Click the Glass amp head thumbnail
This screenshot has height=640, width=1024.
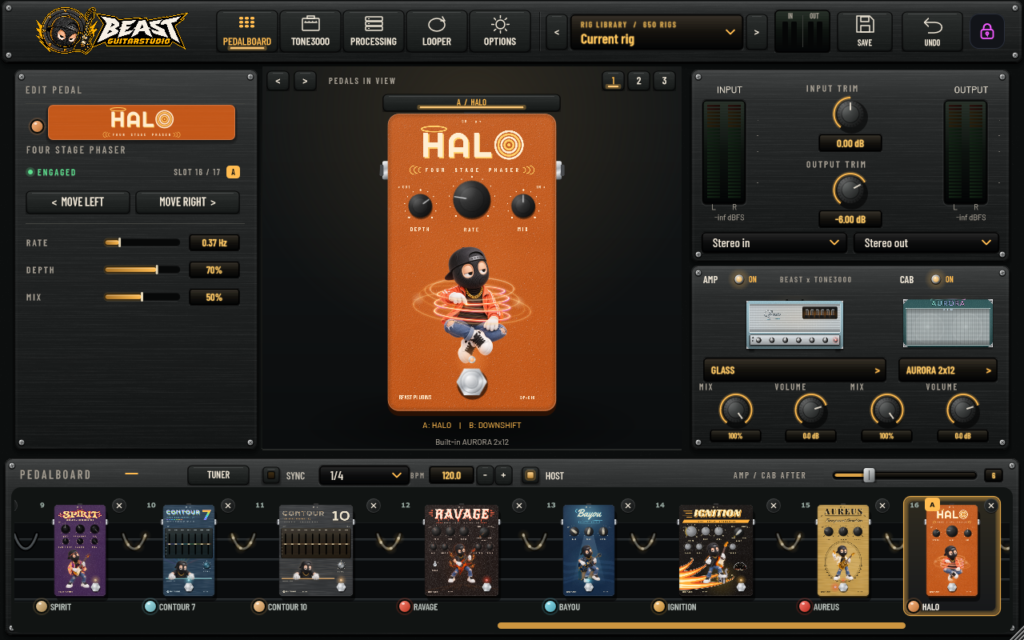[794, 325]
